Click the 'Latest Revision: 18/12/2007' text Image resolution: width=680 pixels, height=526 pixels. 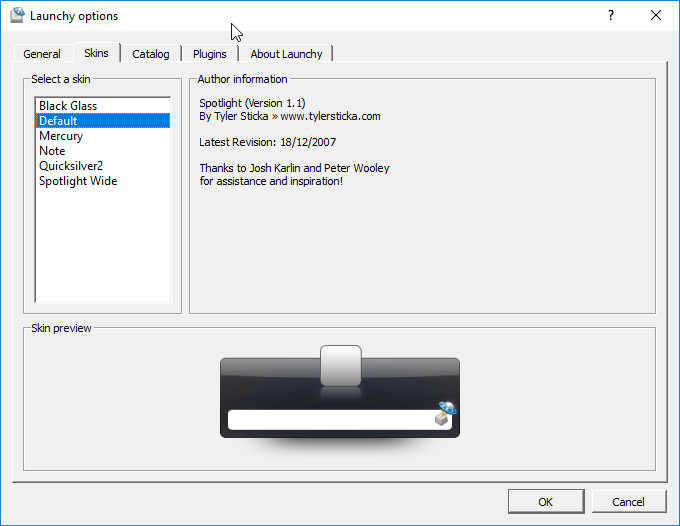[268, 142]
